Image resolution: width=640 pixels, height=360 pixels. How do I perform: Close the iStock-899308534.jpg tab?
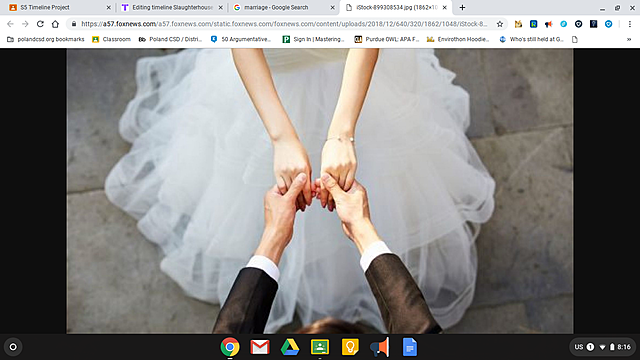tap(444, 7)
